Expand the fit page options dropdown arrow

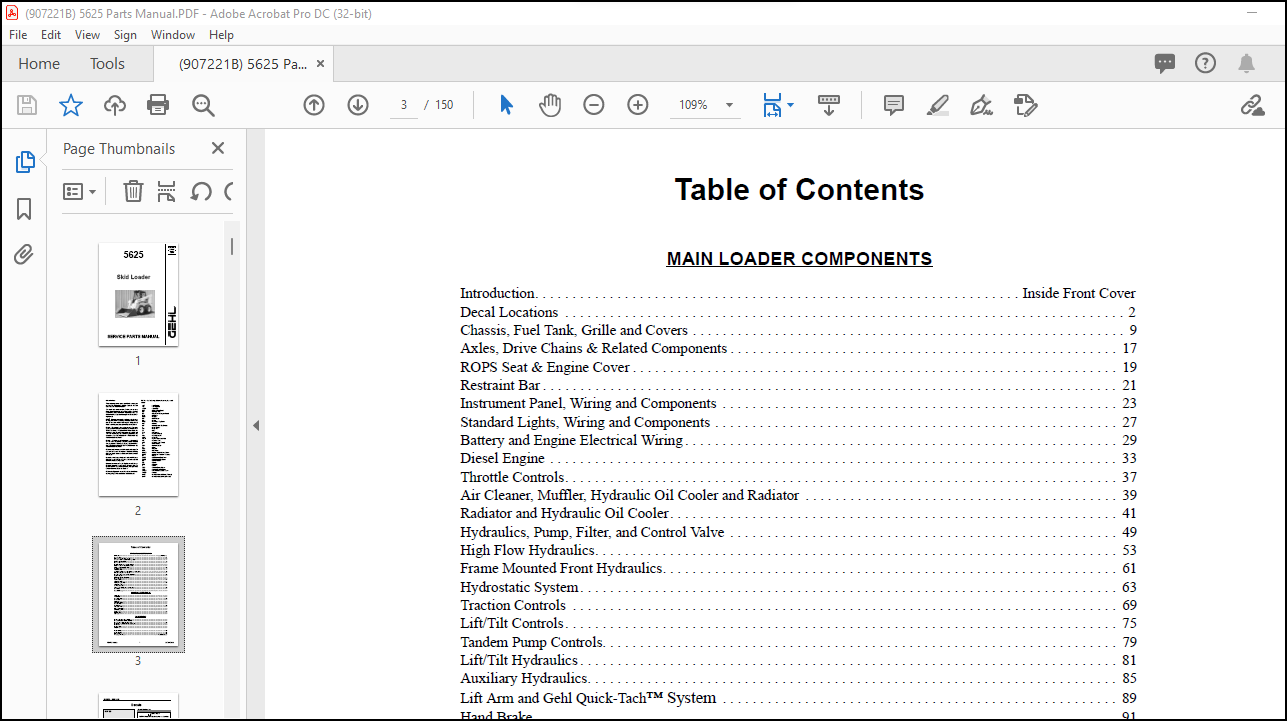click(790, 105)
